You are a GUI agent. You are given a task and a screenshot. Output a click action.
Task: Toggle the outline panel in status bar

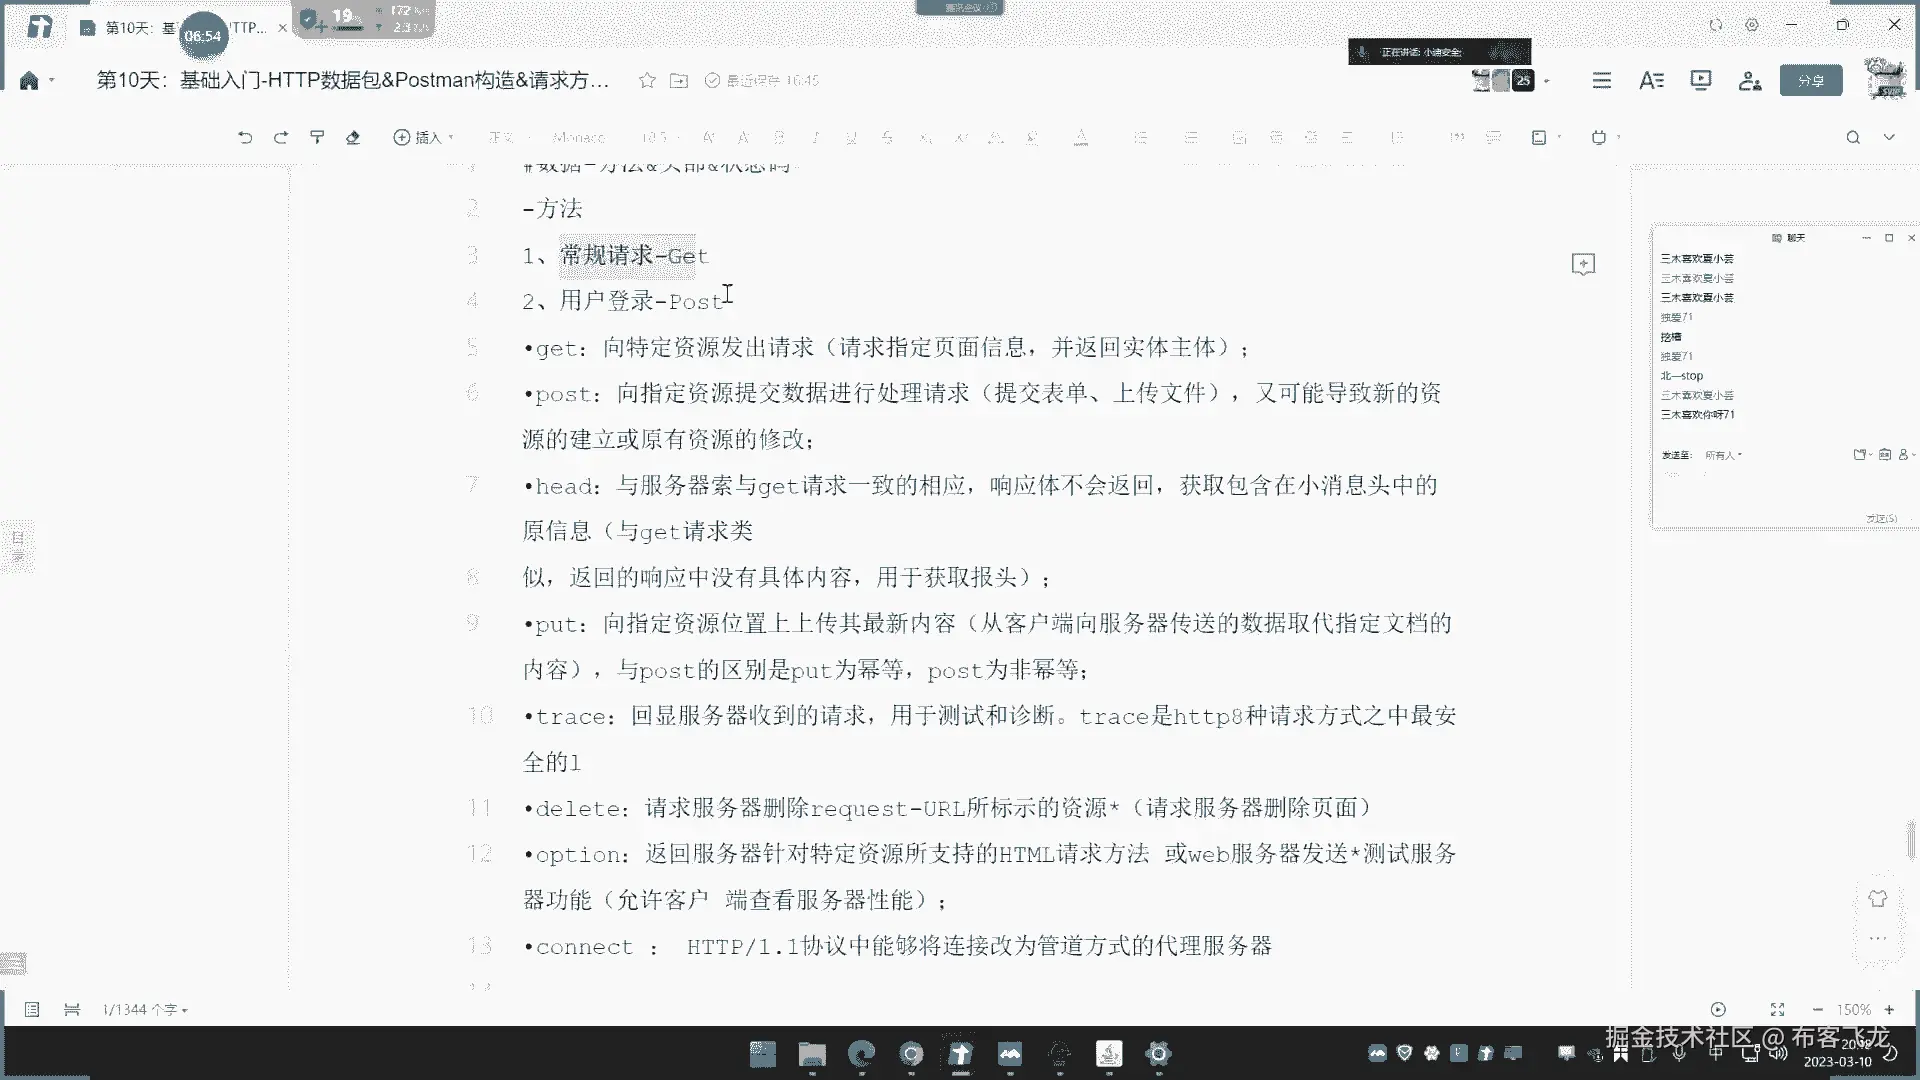point(32,1010)
